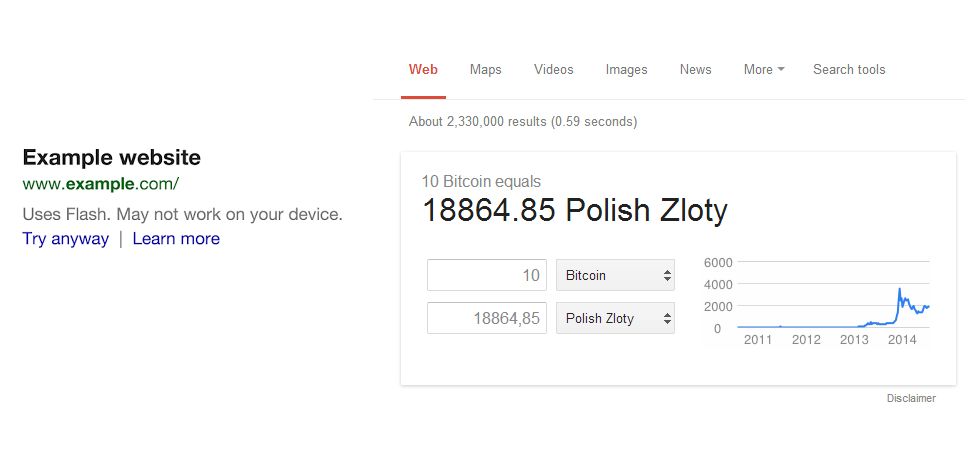Click the Bitcoin amount input field
The width and height of the screenshot is (971, 463).
486,275
